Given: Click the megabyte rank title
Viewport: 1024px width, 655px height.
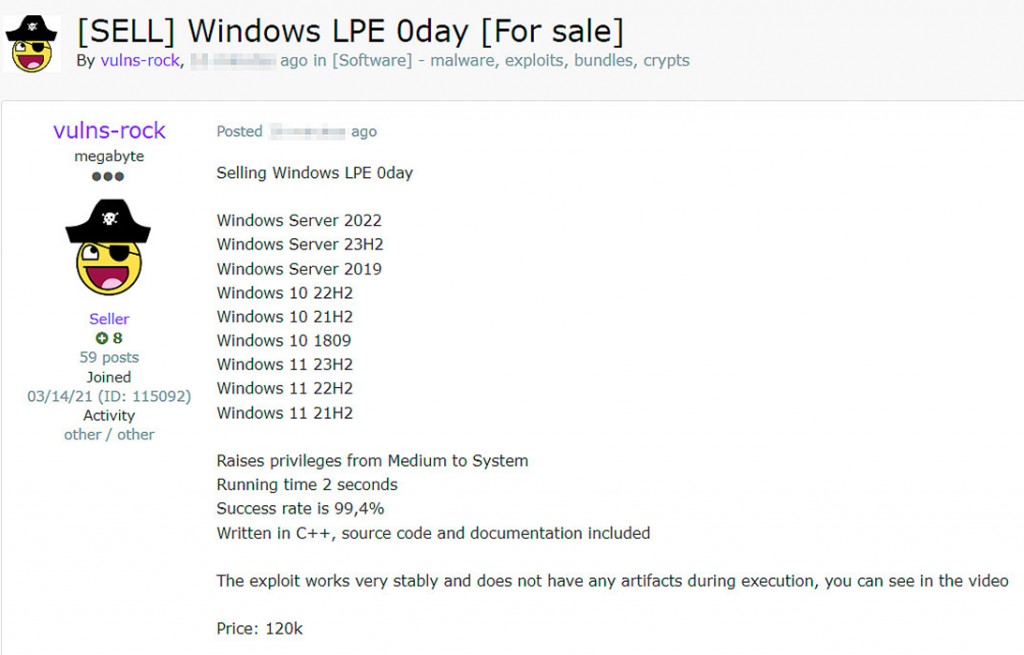Looking at the screenshot, I should pyautogui.click(x=109, y=156).
